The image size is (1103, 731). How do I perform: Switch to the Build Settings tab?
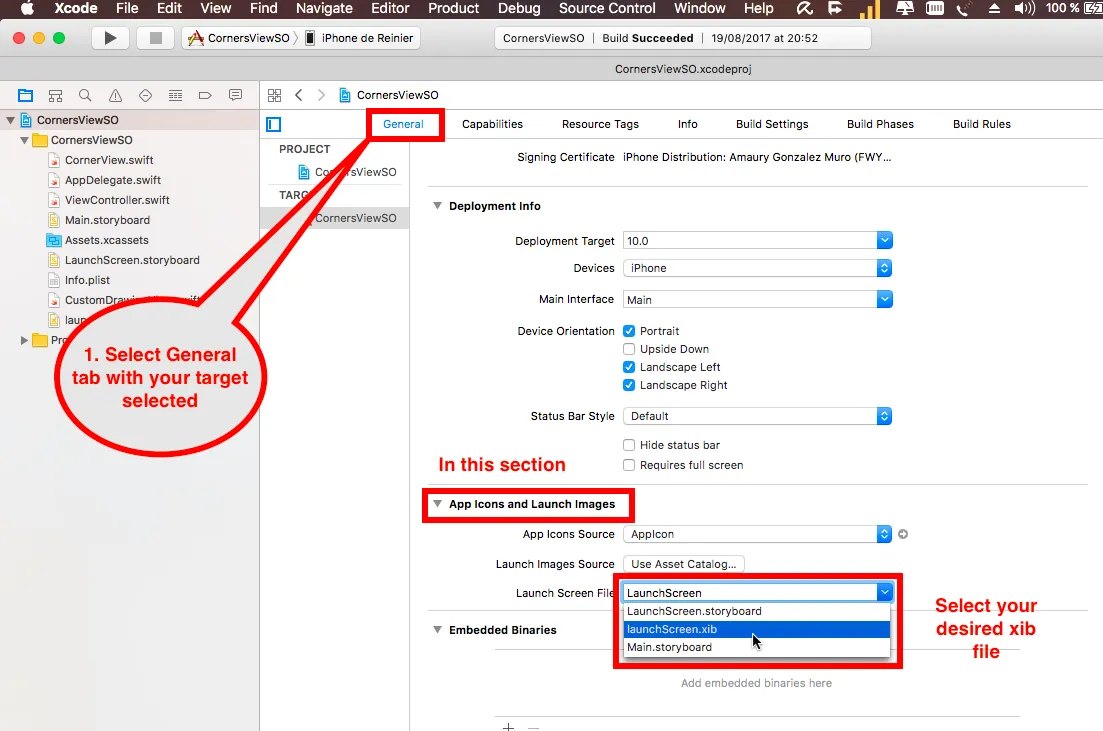pos(772,125)
